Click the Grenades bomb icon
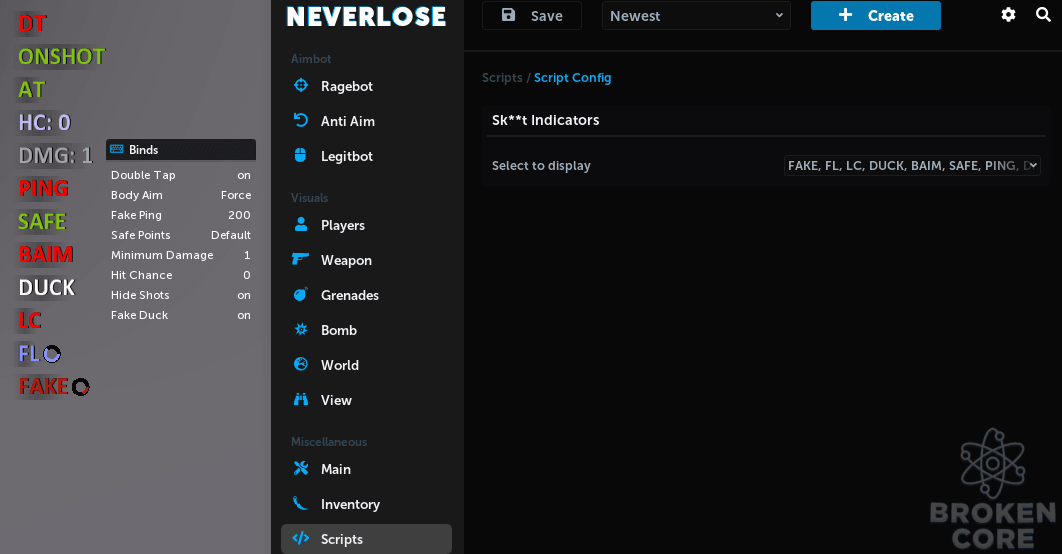1062x554 pixels. (x=301, y=294)
